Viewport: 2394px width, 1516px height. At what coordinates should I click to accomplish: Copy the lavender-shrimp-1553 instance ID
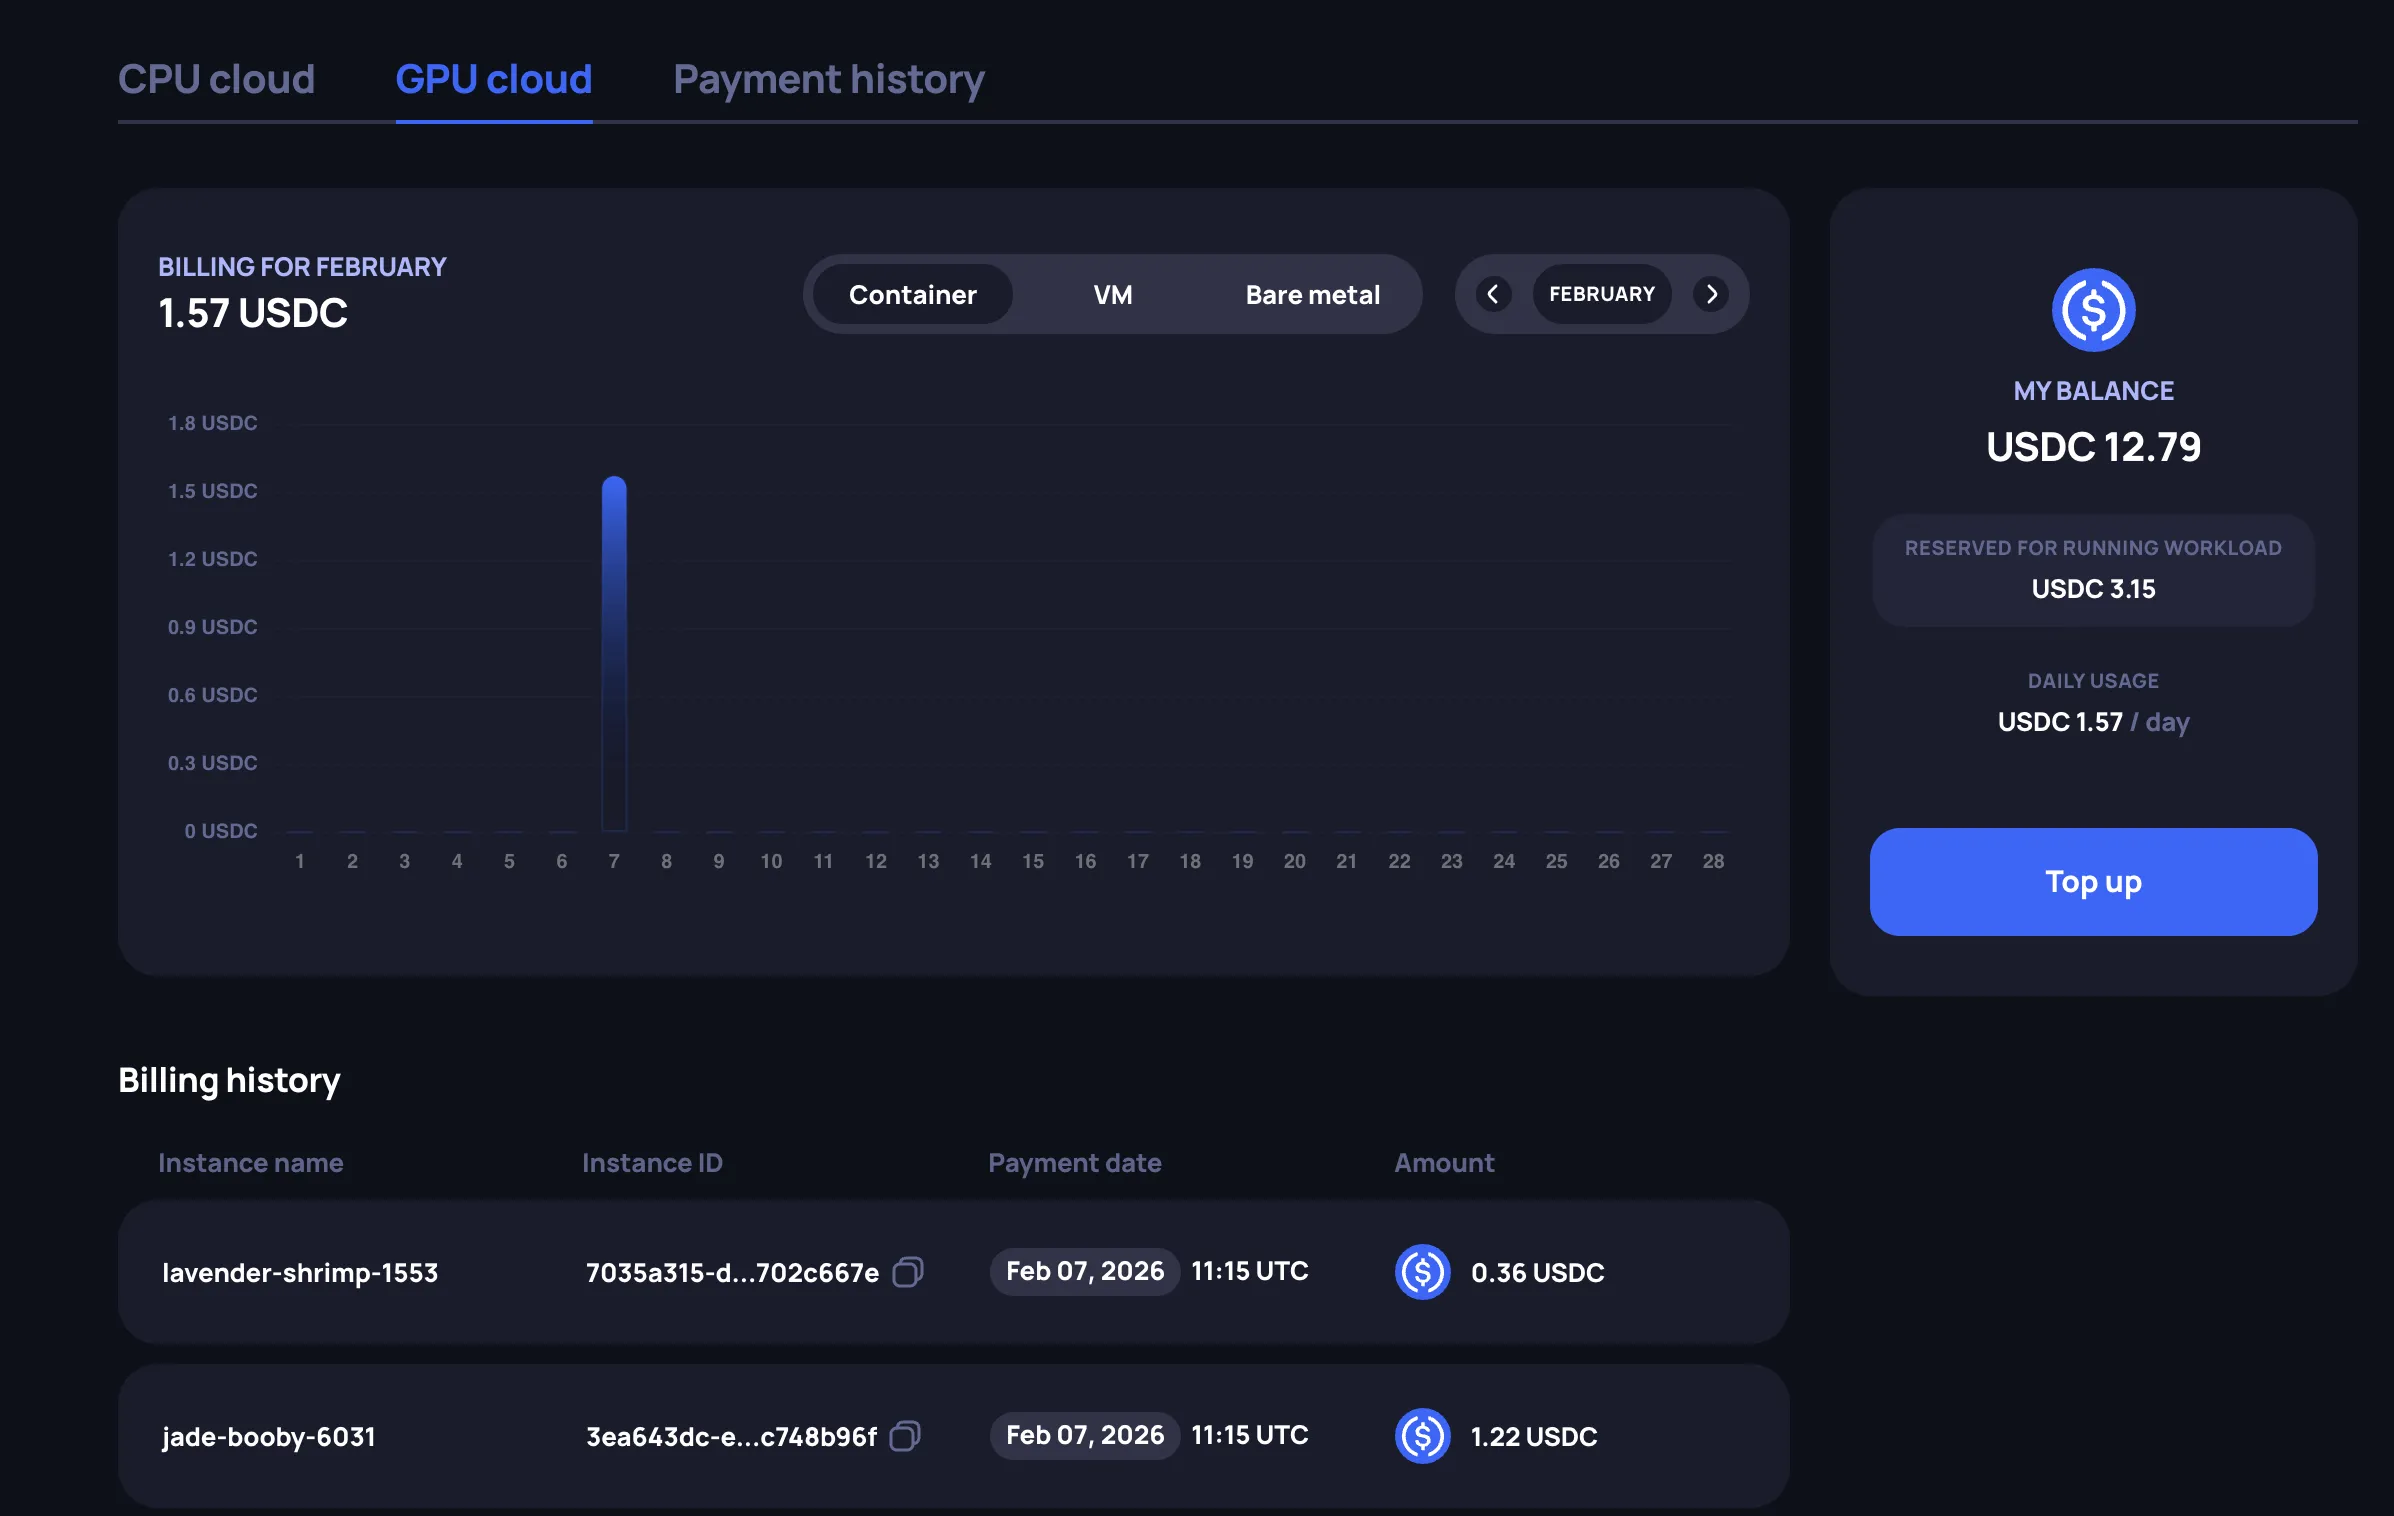906,1273
